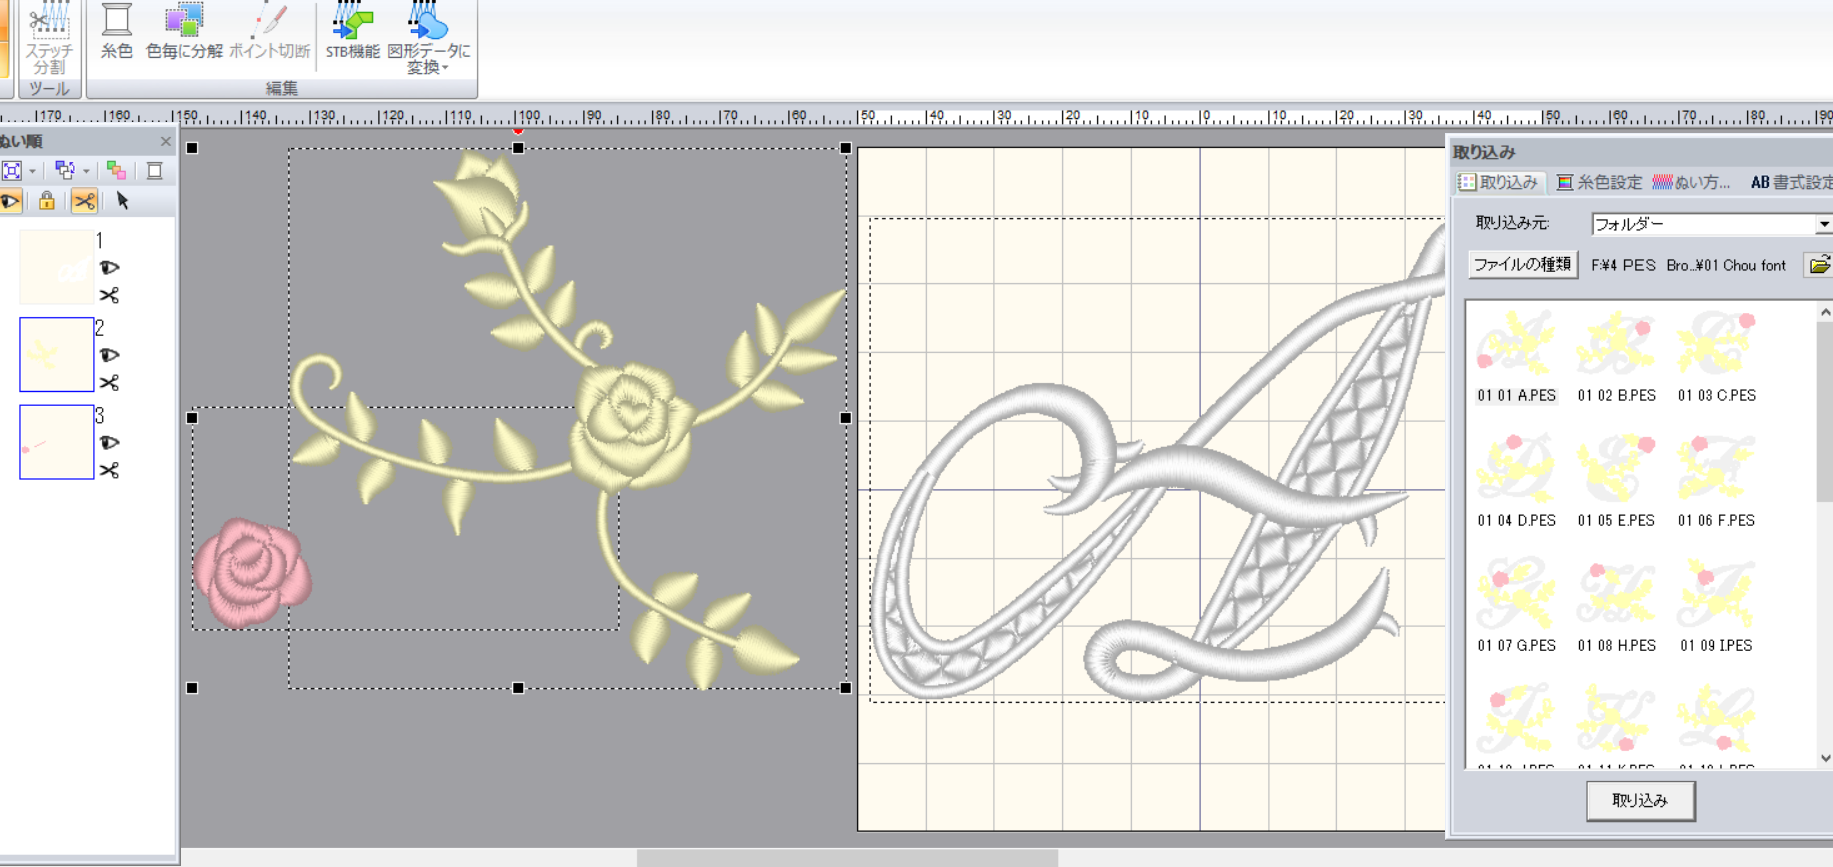Image resolution: width=1833 pixels, height=867 pixels.
Task: Open the 取り込み元 フォルダー combo box
Action: click(x=1710, y=224)
